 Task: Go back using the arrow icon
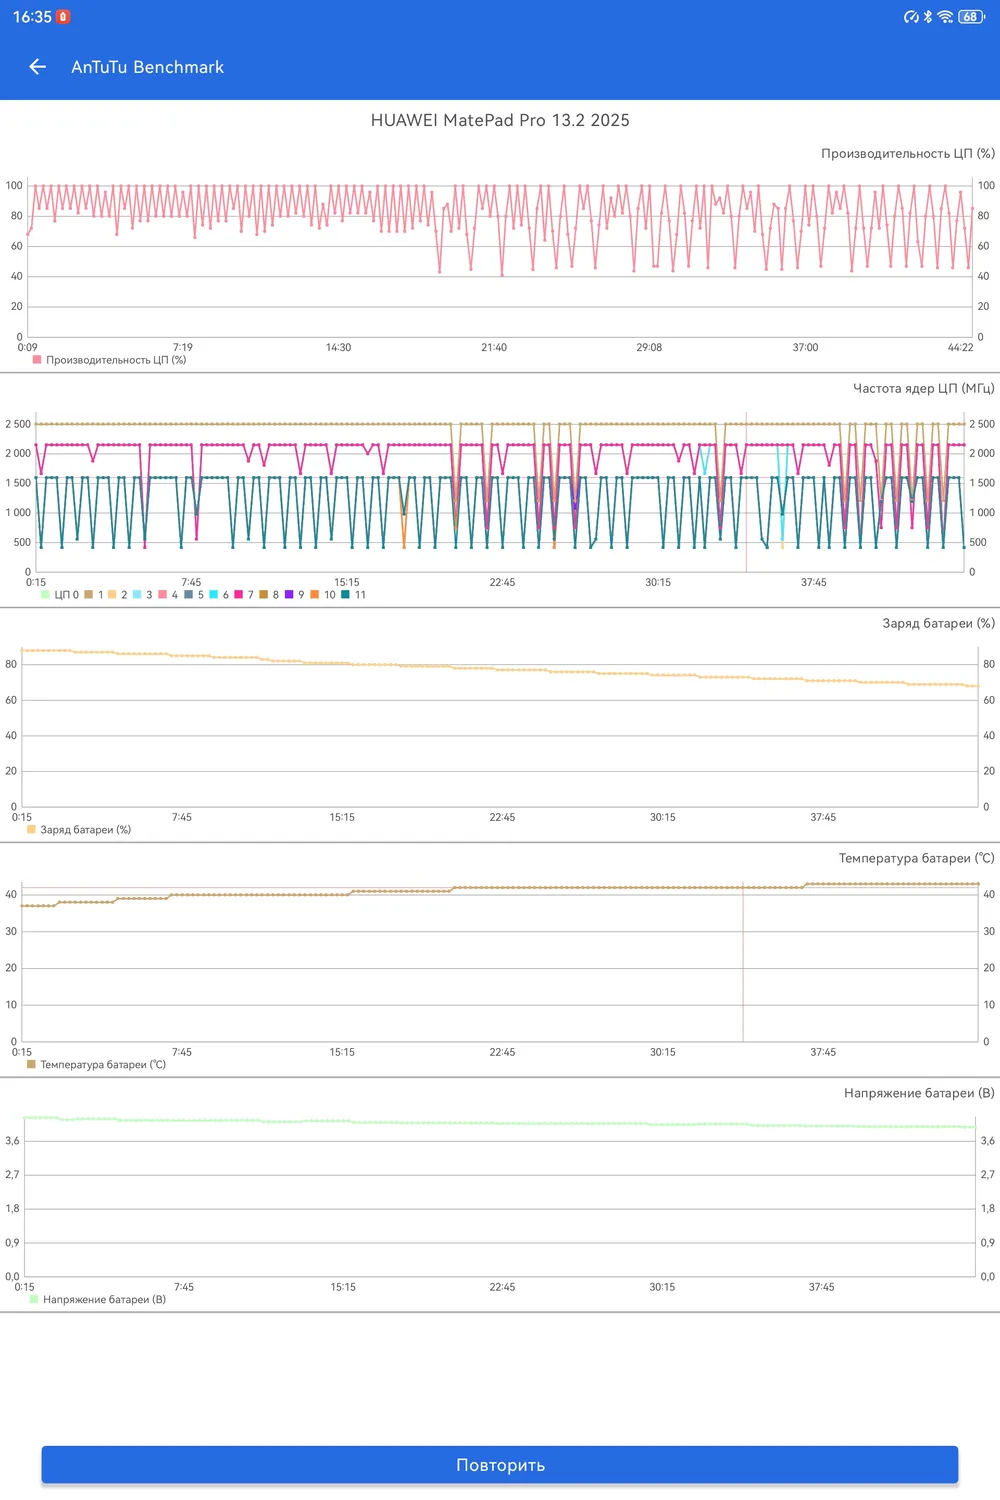(x=38, y=67)
